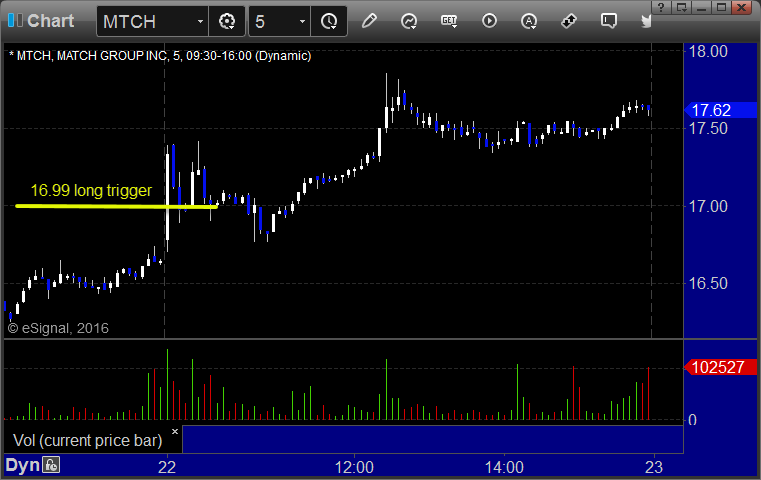The width and height of the screenshot is (761, 480).
Task: Click the 18.00 price axis label
Action: point(709,51)
